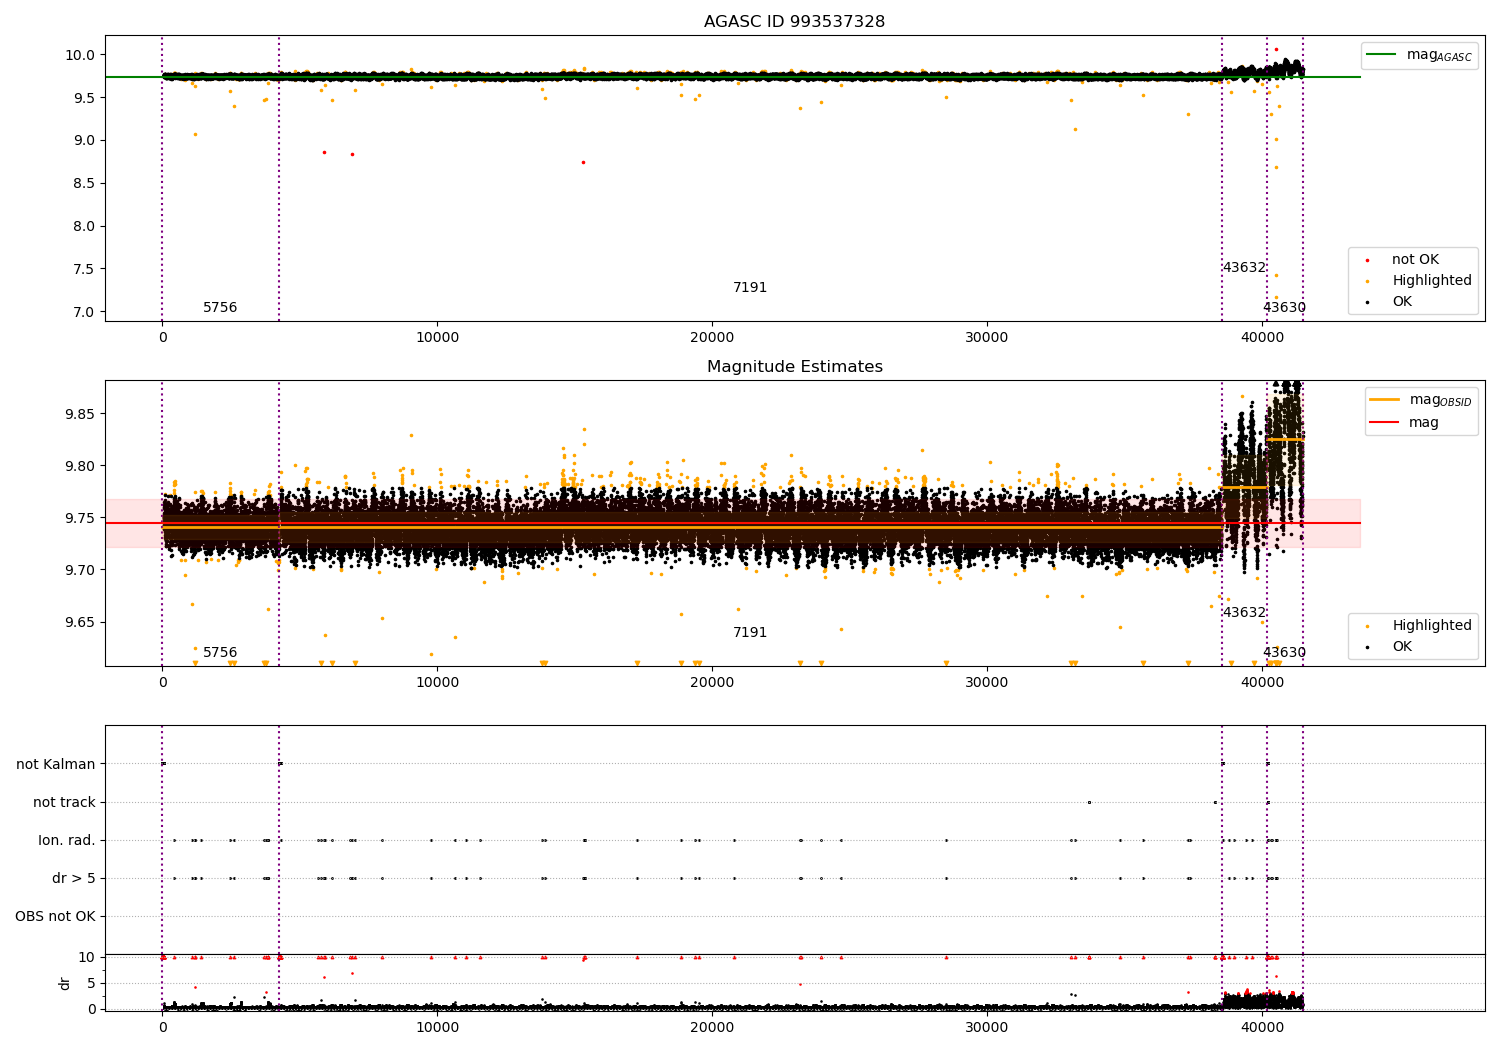Click the "8.5" y-axis tick label
The width and height of the screenshot is (1500, 1050).
[x=85, y=183]
